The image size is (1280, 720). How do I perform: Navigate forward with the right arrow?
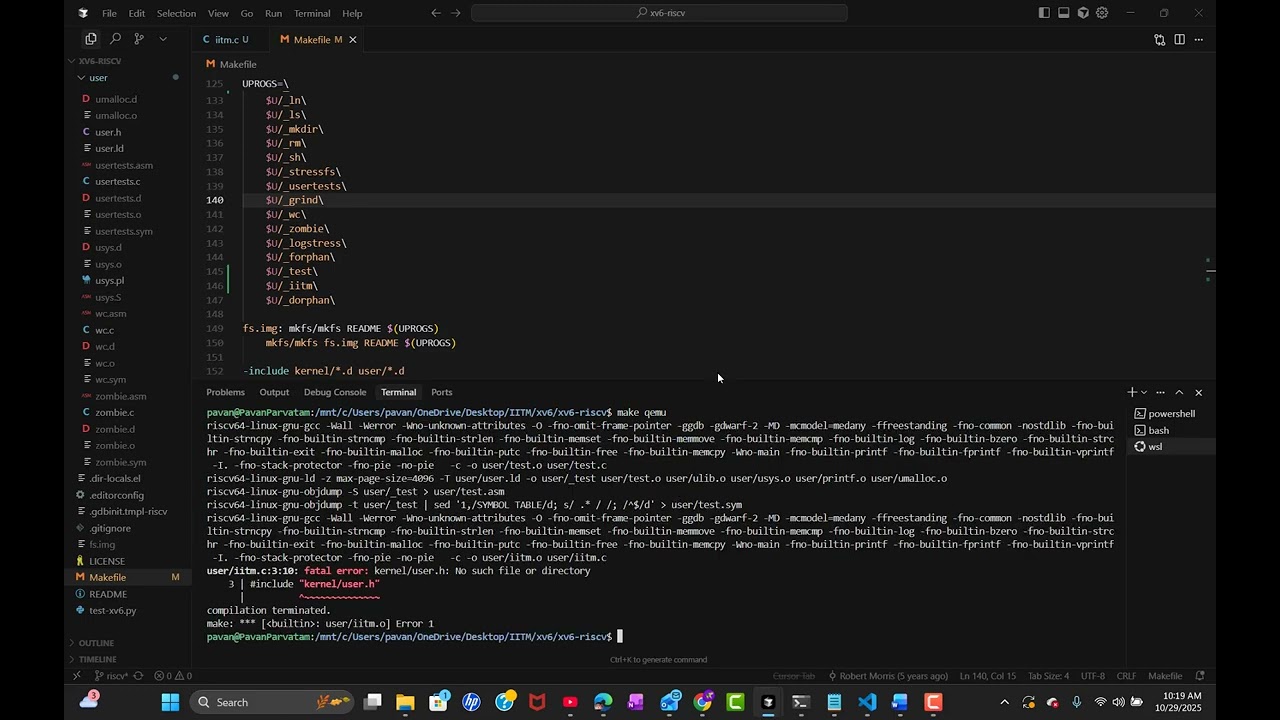[457, 13]
